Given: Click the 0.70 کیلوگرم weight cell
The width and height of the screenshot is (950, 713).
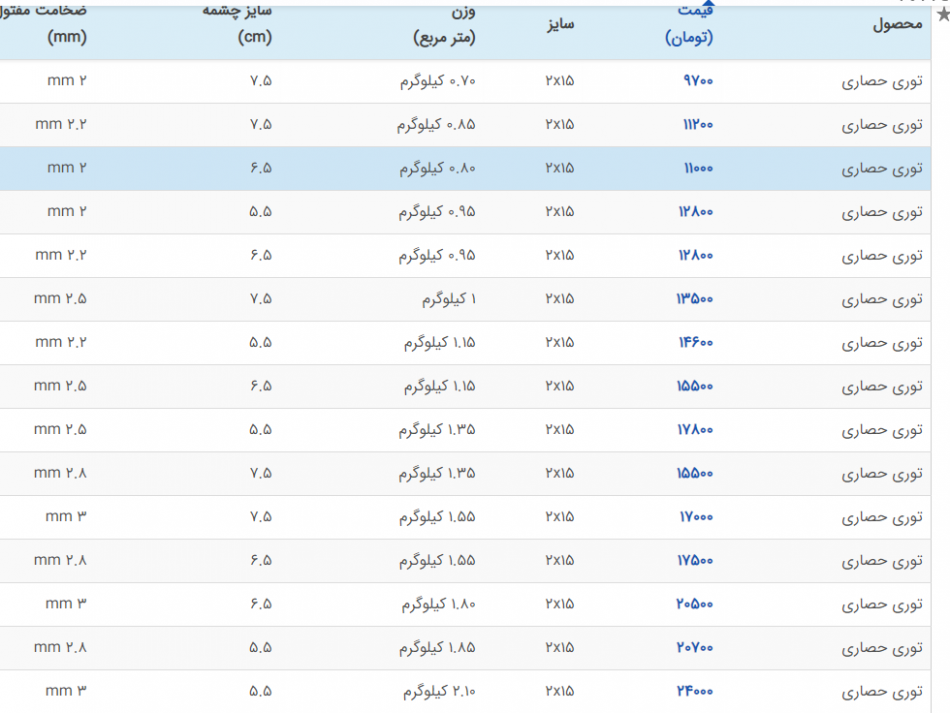Looking at the screenshot, I should click(x=437, y=82).
